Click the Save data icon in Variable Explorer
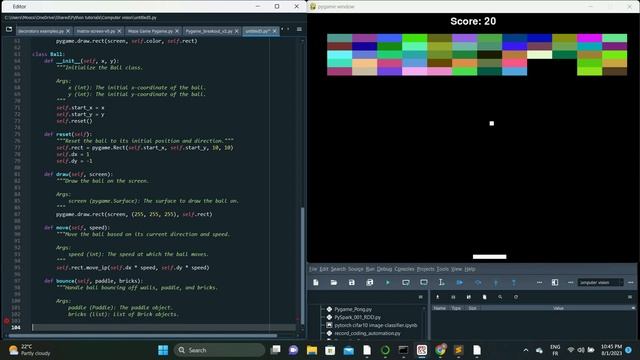 (453, 297)
